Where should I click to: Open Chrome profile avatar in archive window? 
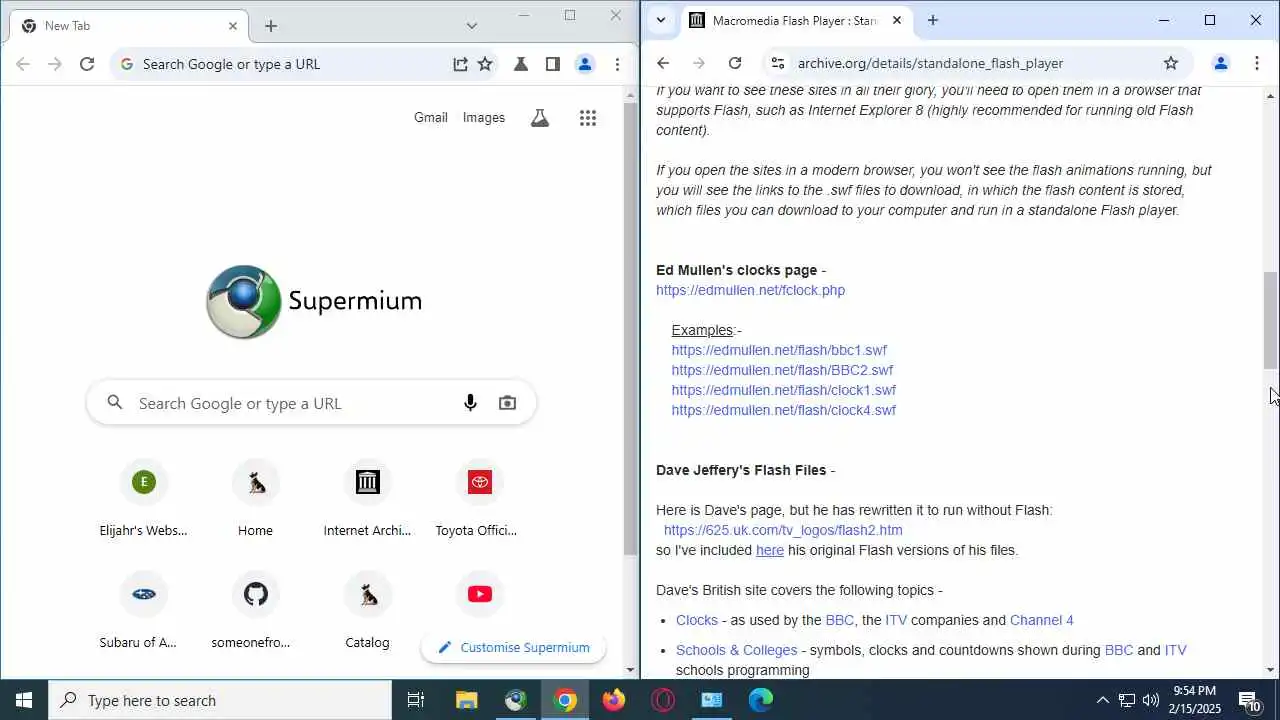1220,63
